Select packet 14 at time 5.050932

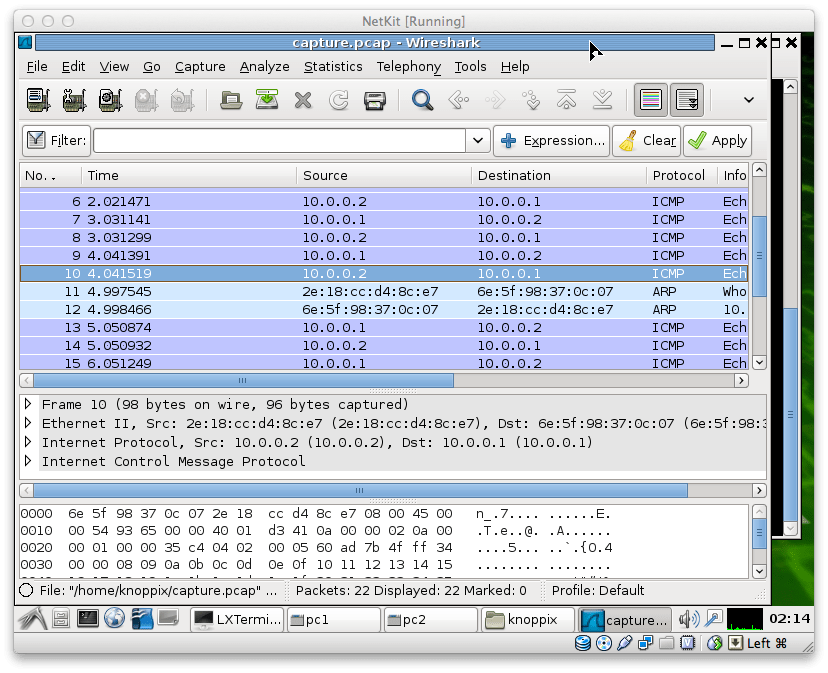tap(384, 345)
